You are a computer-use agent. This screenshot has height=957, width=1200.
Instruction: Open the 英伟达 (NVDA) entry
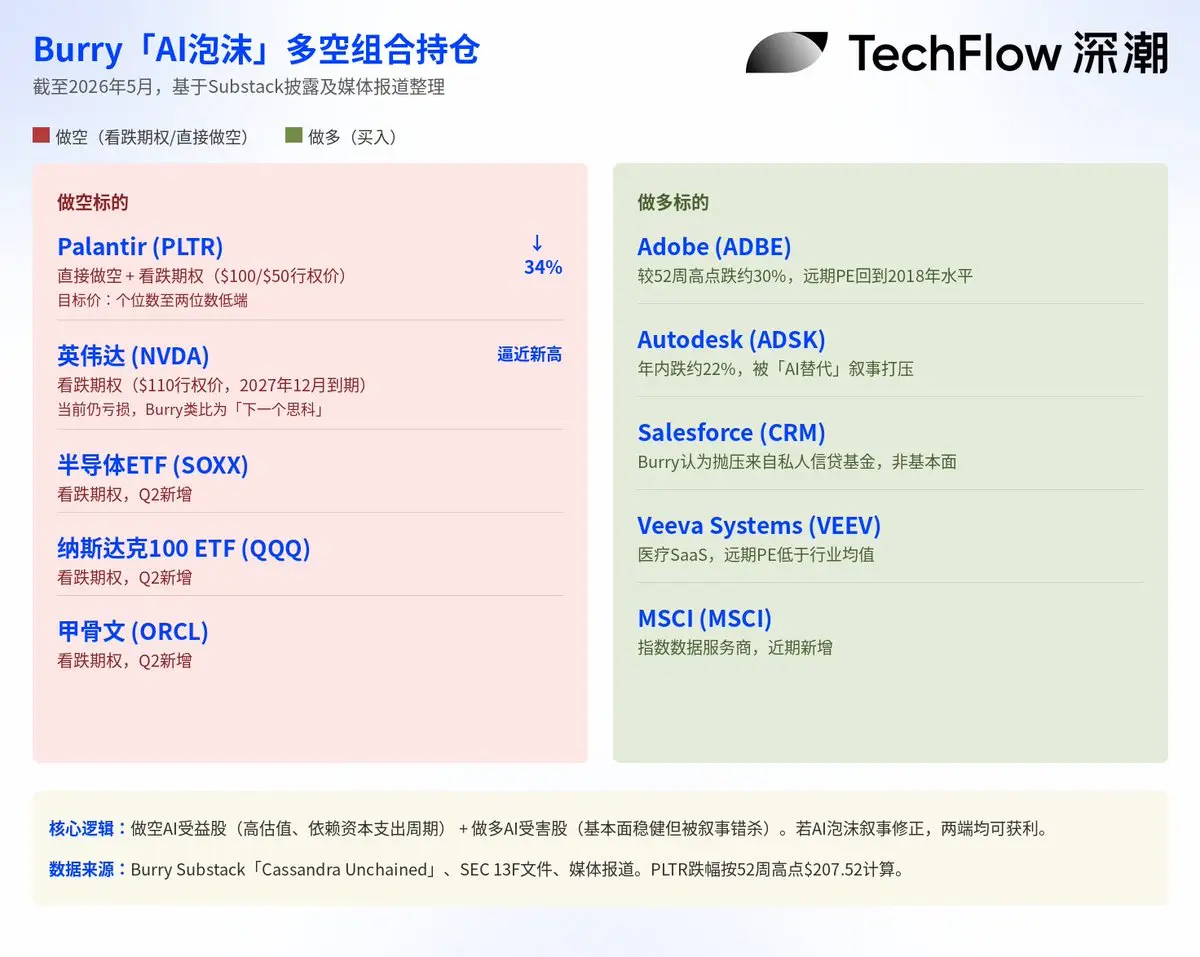(133, 356)
